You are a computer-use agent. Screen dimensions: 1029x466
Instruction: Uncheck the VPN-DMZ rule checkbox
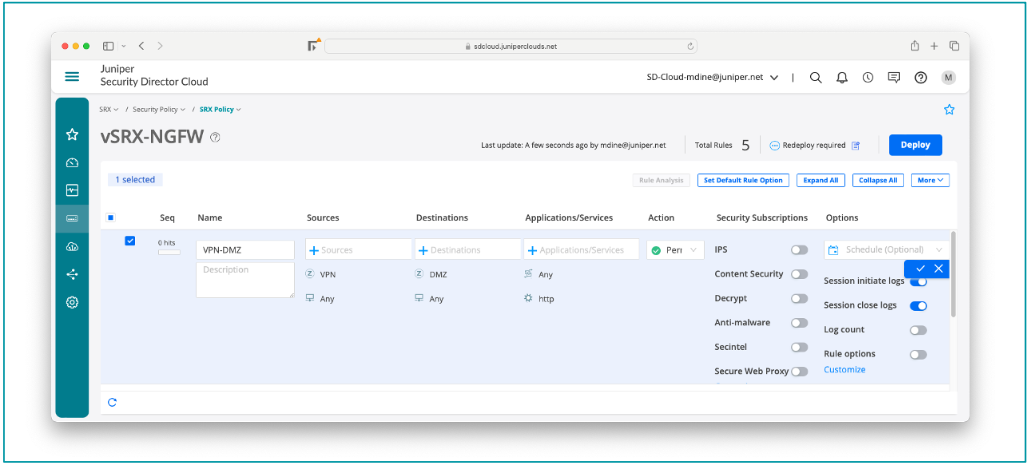pyautogui.click(x=130, y=241)
